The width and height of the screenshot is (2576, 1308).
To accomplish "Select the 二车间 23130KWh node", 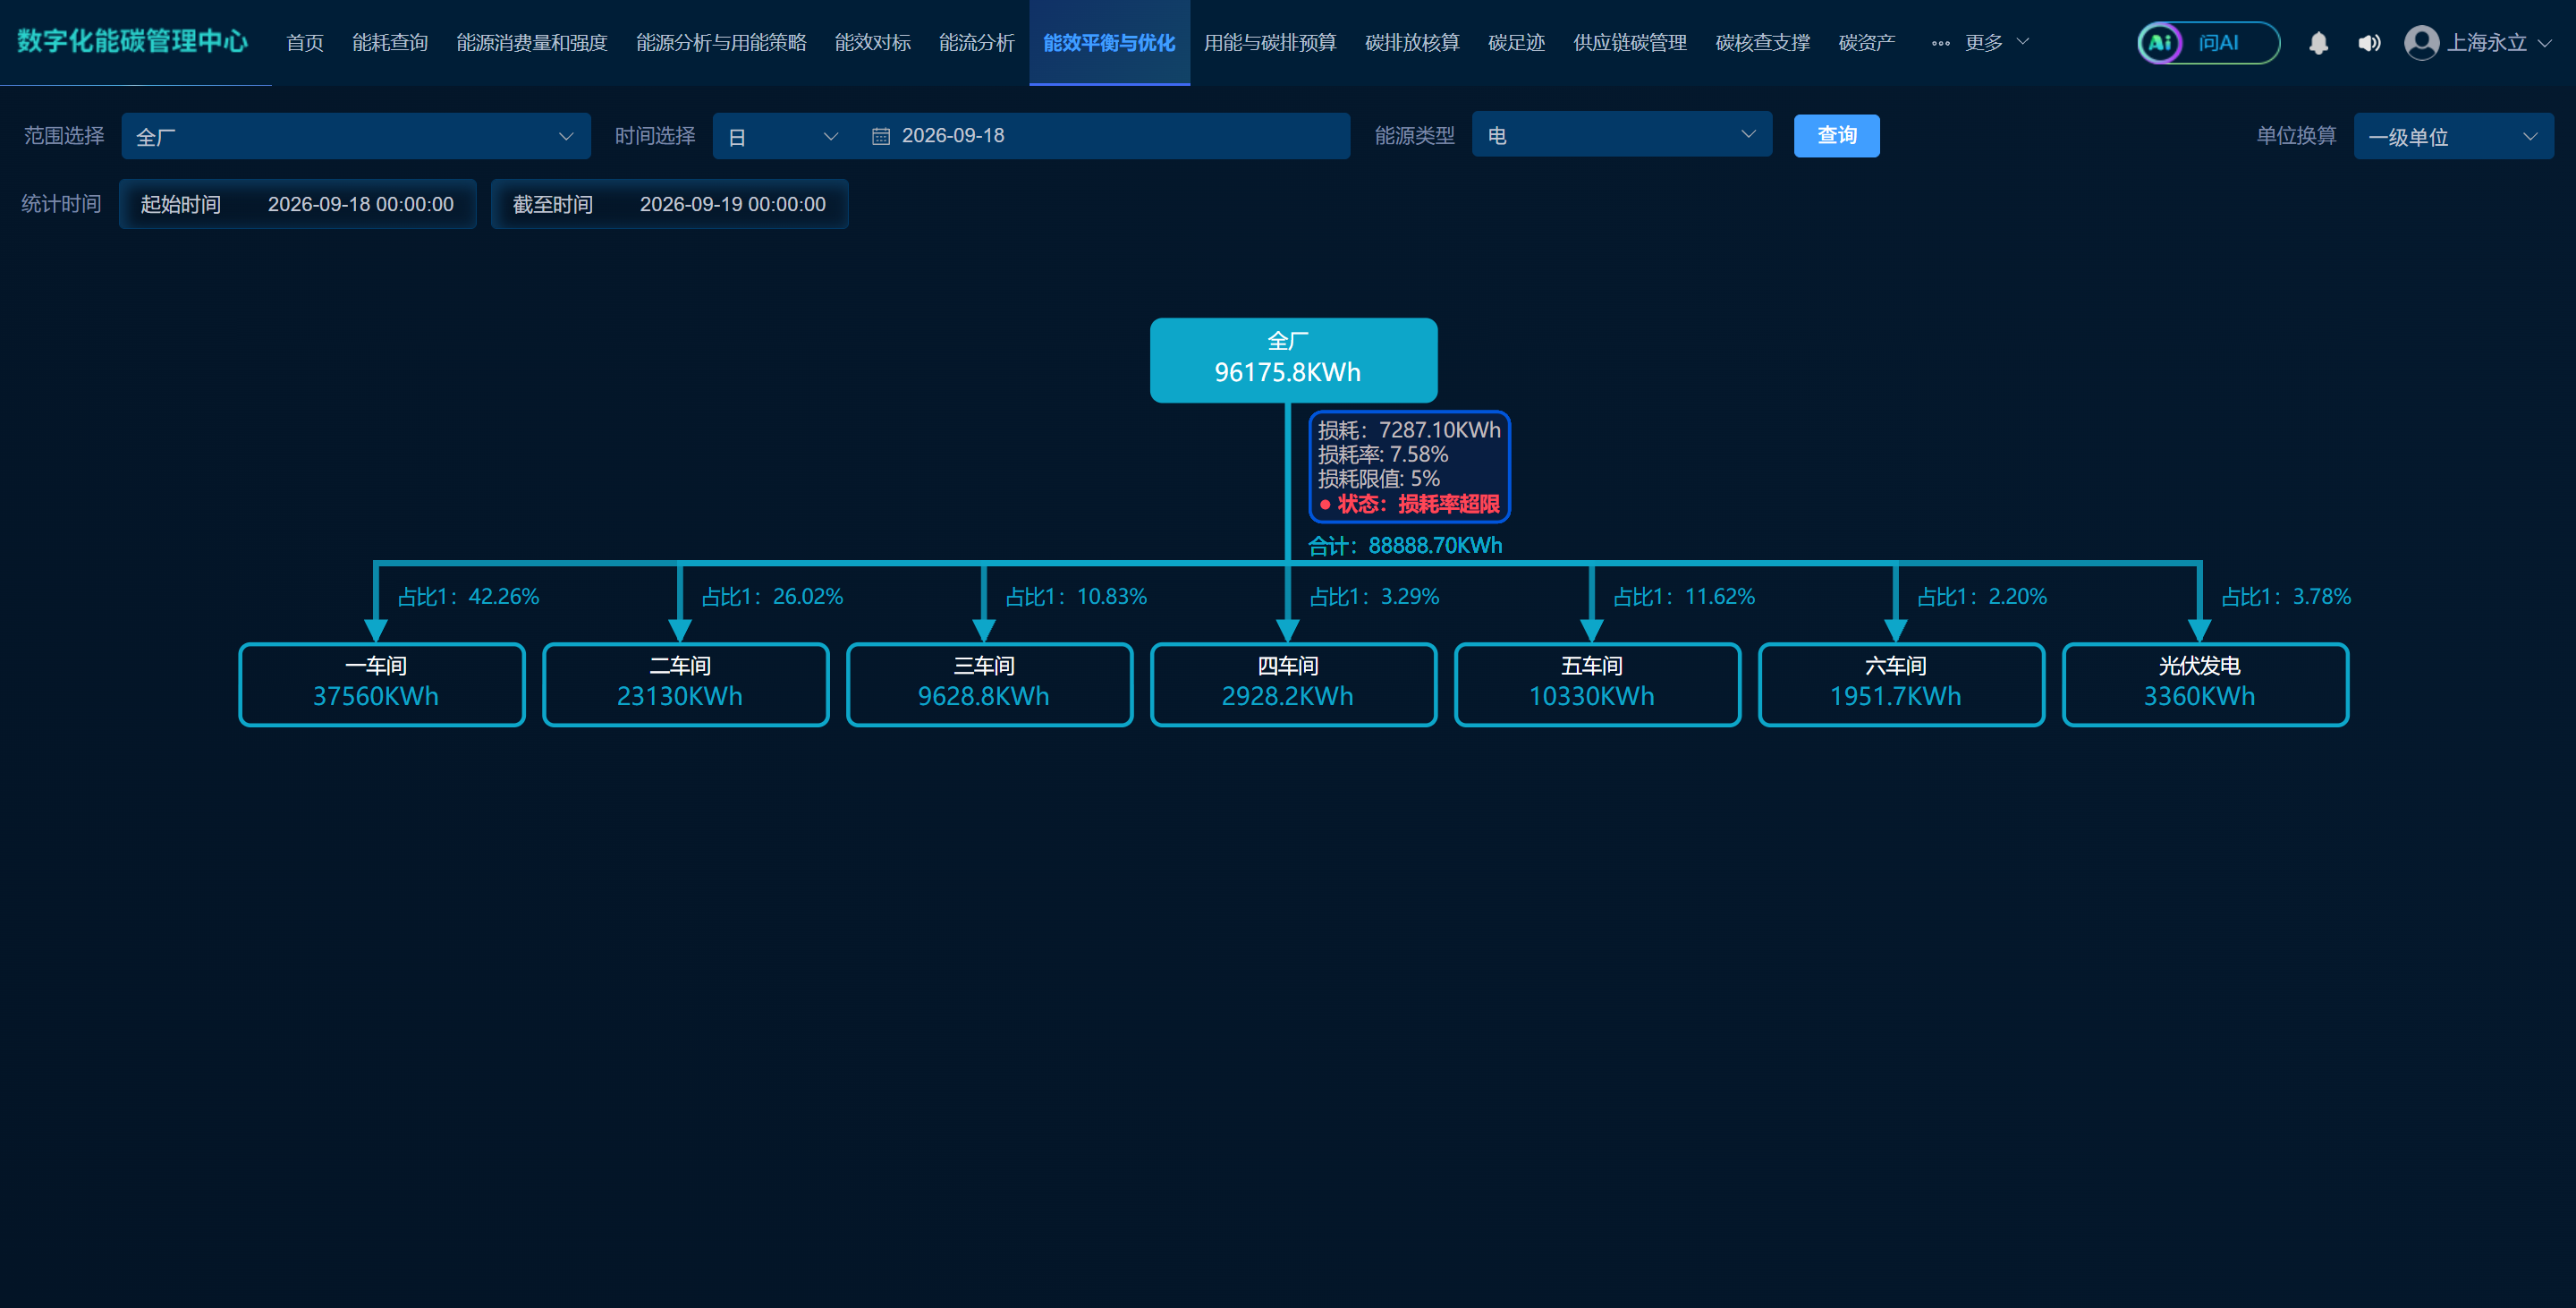I will (x=686, y=684).
